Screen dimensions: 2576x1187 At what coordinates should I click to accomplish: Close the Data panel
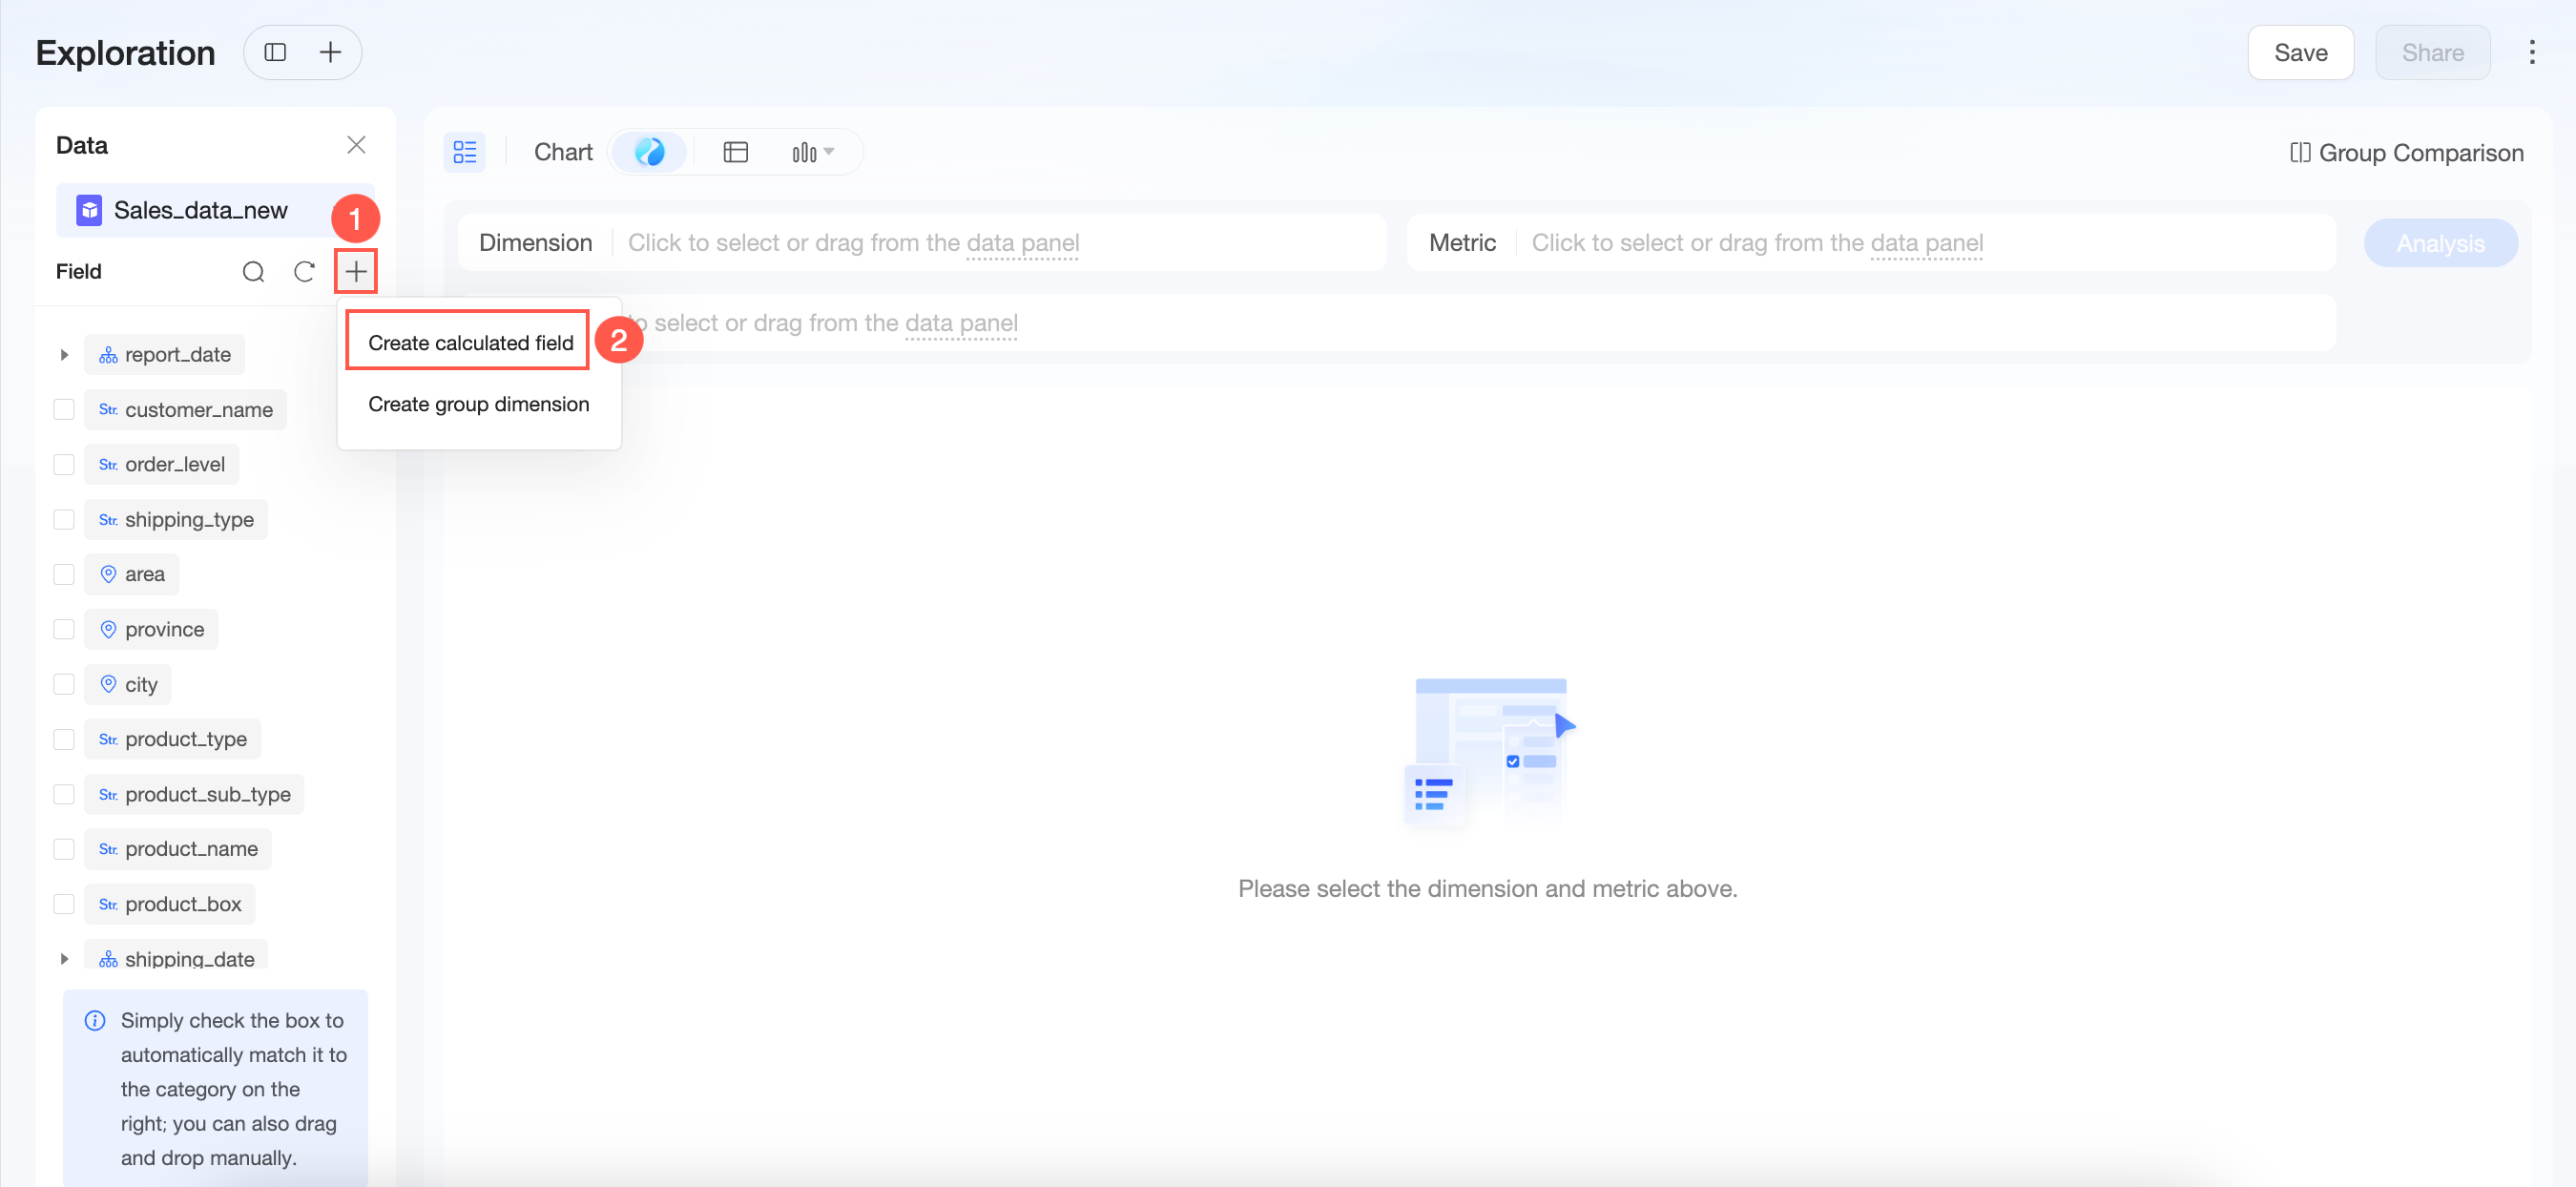(356, 145)
